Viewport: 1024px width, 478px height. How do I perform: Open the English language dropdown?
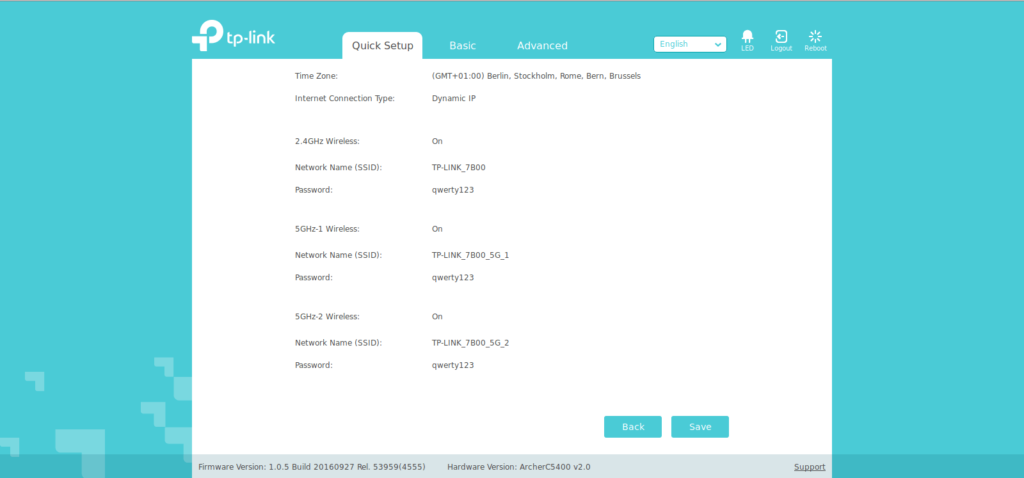tap(690, 44)
